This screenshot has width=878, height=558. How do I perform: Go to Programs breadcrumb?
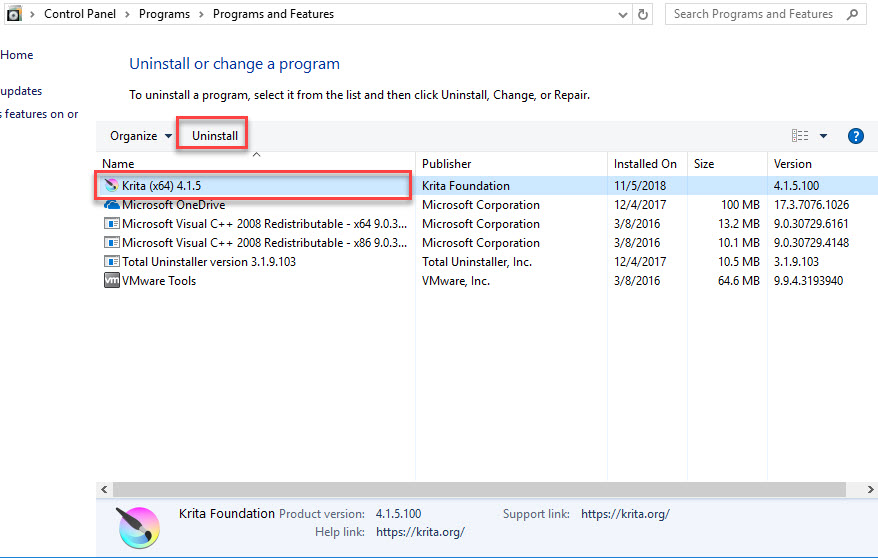[164, 14]
